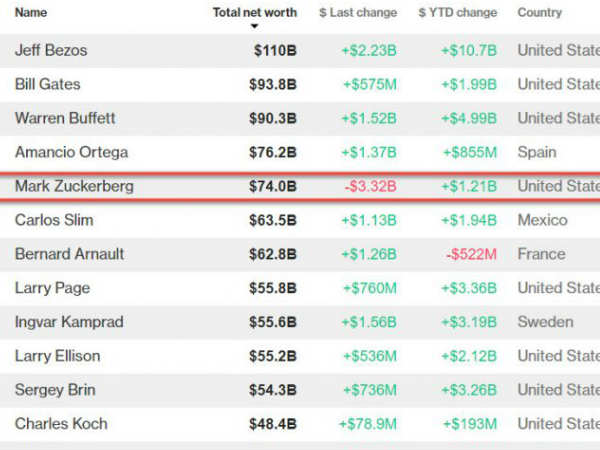This screenshot has width=600, height=450.
Task: Select Sergey Brin name
Action: click(54, 390)
